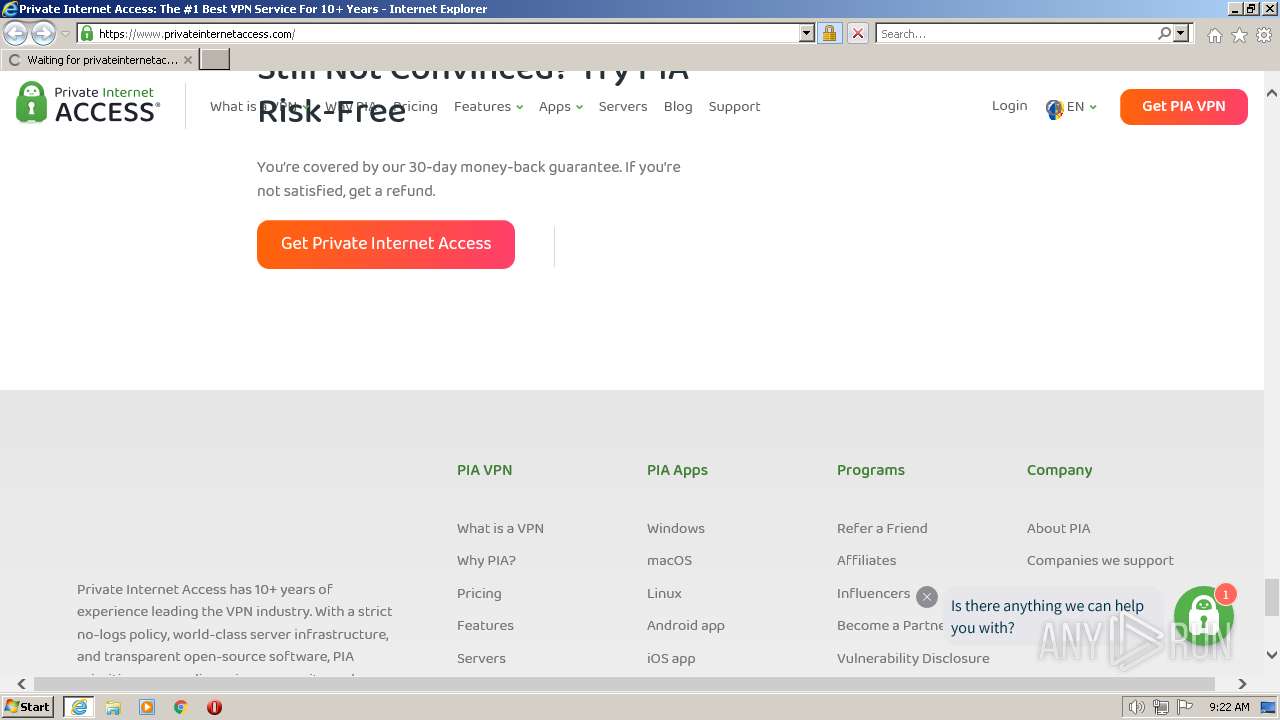
Task: Open the PIA chat widget icon
Action: point(1204,616)
